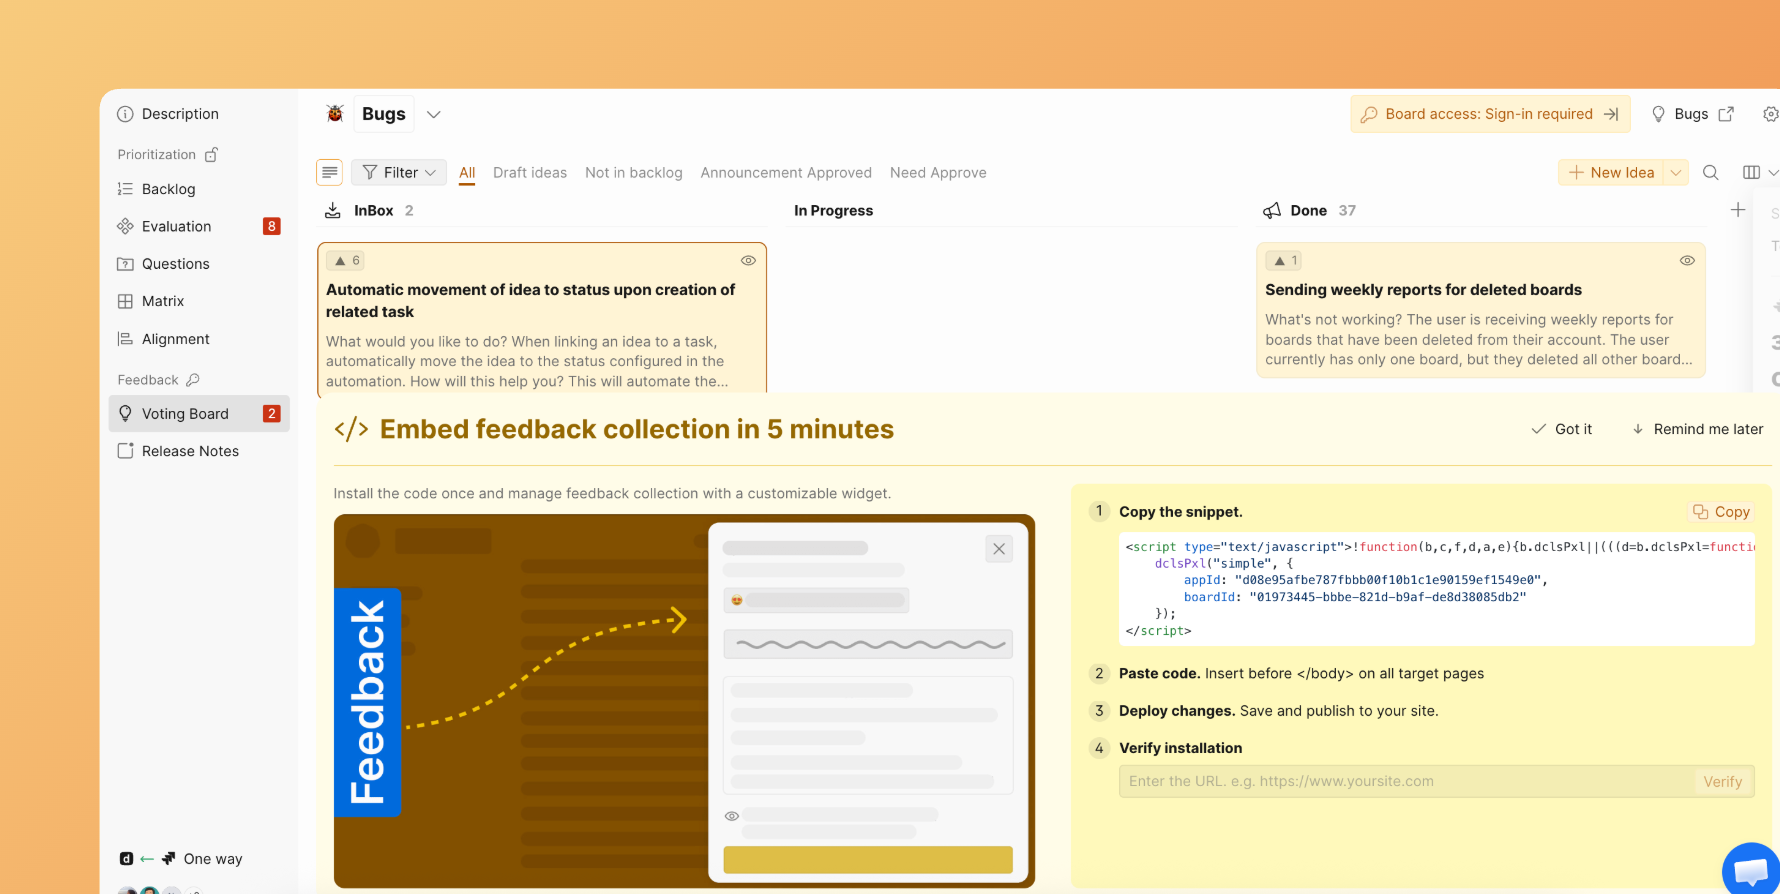Click the plus icon to add column
This screenshot has height=894, width=1780.
tap(1738, 210)
